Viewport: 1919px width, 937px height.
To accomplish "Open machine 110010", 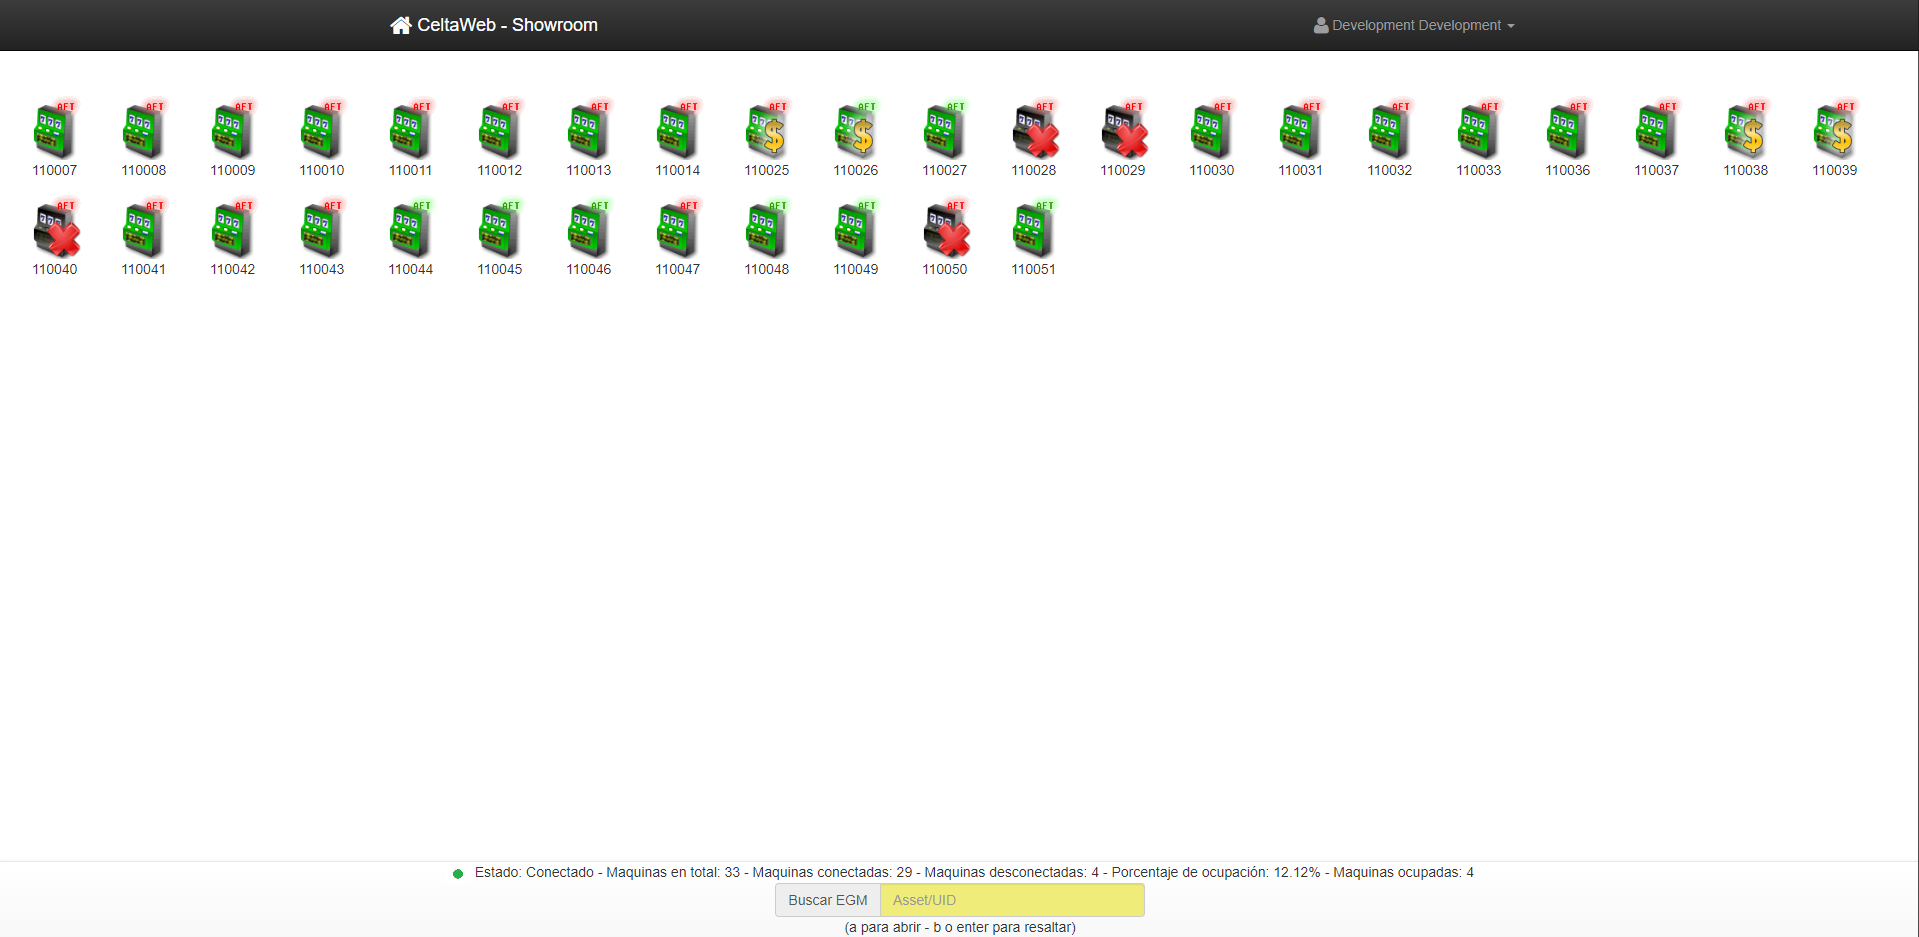I will (x=322, y=131).
